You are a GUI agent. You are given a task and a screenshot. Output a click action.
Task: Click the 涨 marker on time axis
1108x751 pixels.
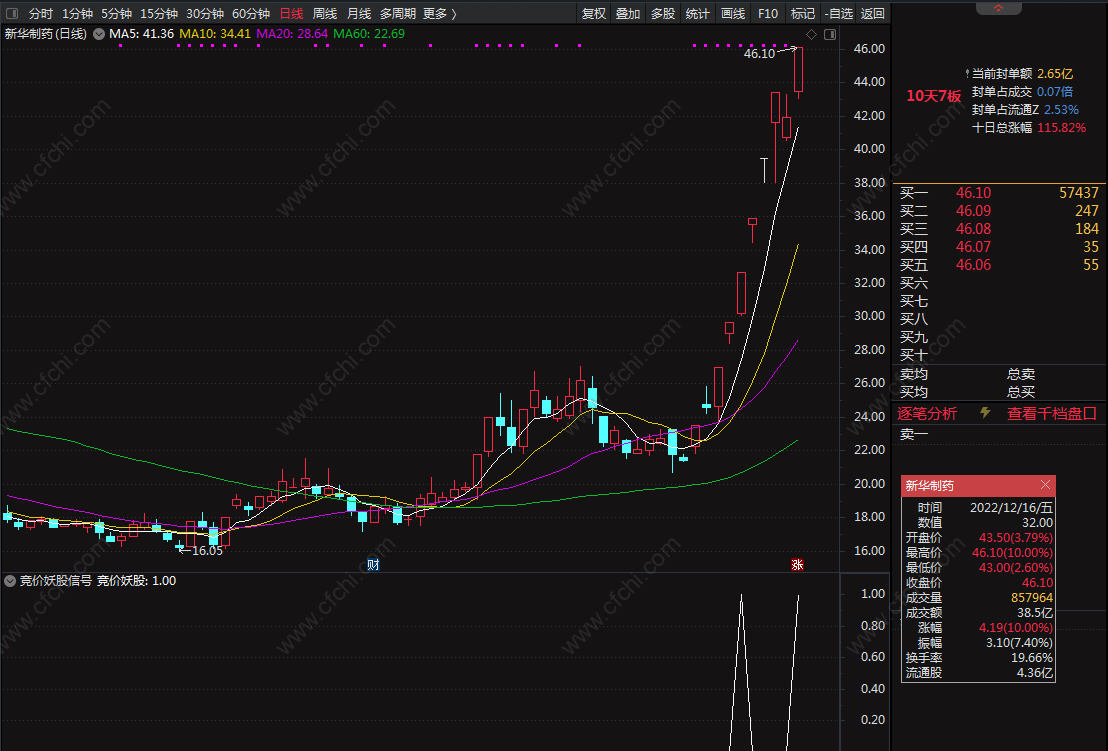click(797, 564)
